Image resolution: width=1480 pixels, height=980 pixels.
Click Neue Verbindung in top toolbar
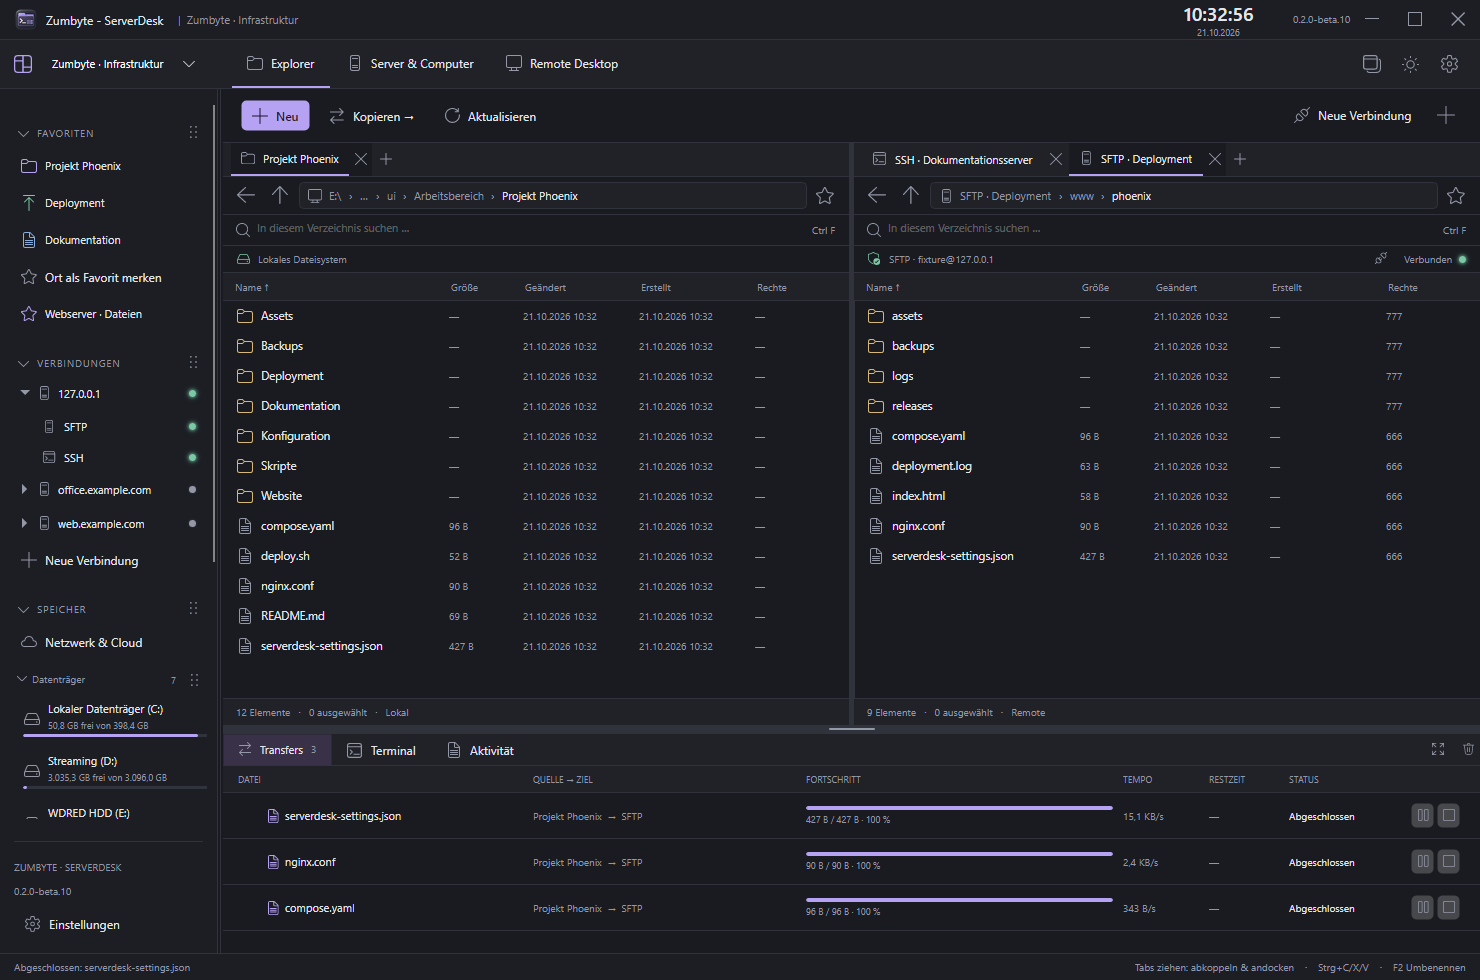pos(1352,116)
